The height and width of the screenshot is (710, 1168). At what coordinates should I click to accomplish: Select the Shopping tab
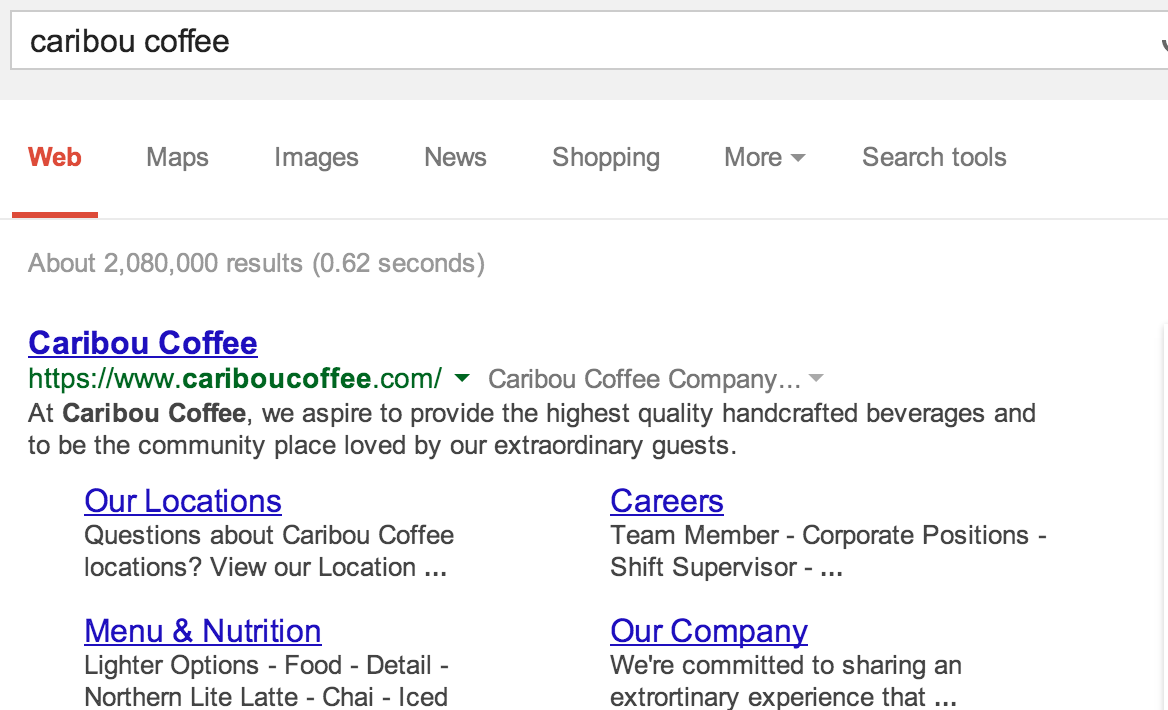click(x=606, y=157)
